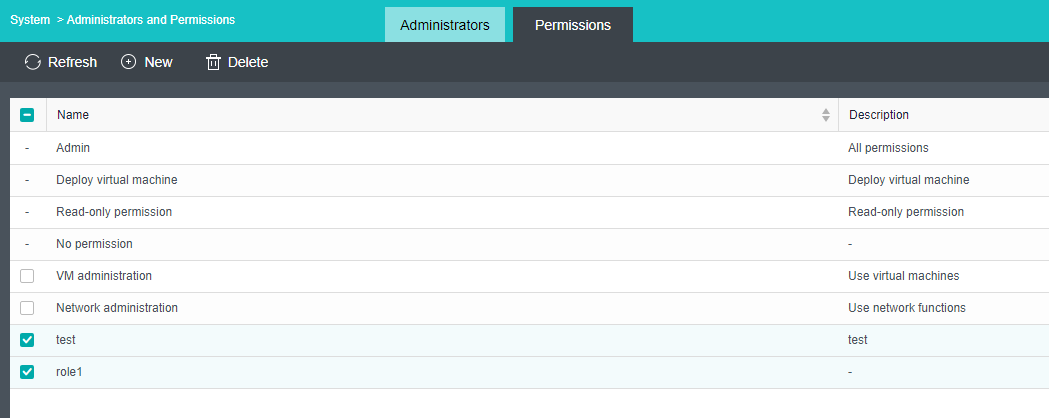Check the VM administration checkbox
This screenshot has height=418, width=1049.
click(27, 276)
